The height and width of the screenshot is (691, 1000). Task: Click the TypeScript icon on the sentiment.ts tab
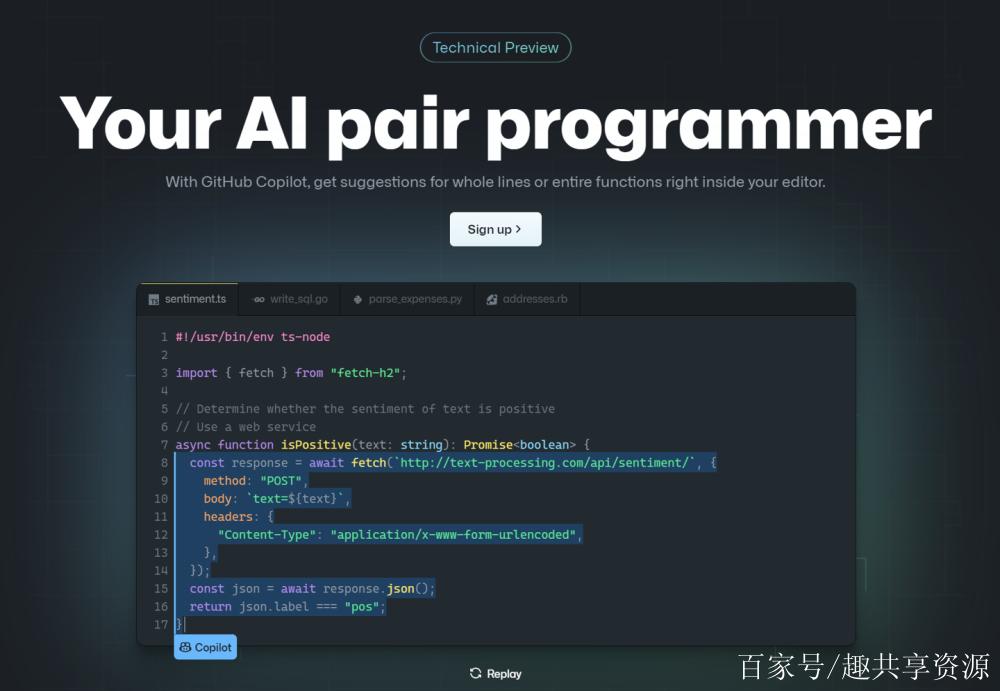pyautogui.click(x=154, y=299)
